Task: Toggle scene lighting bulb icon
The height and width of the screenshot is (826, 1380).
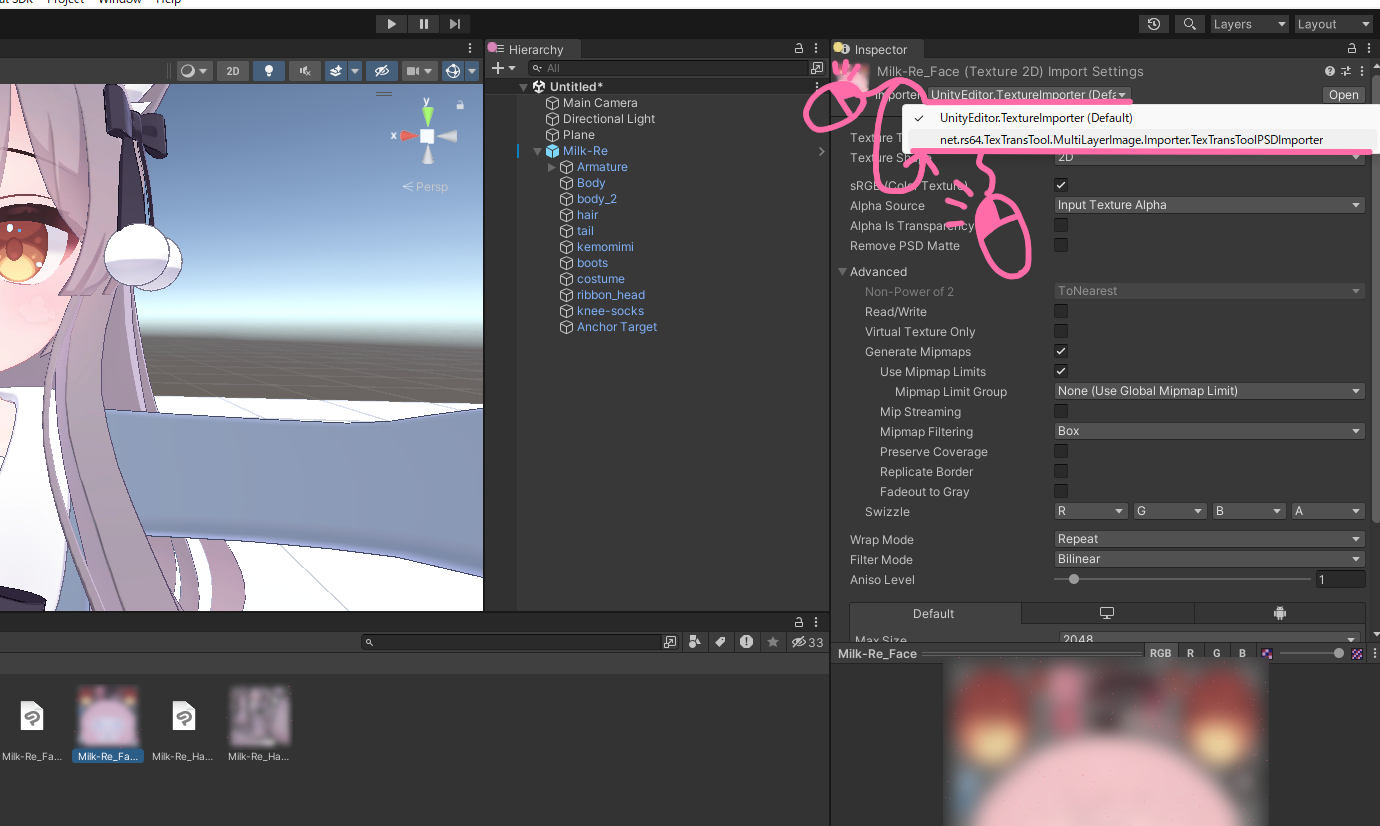Action: pos(268,71)
